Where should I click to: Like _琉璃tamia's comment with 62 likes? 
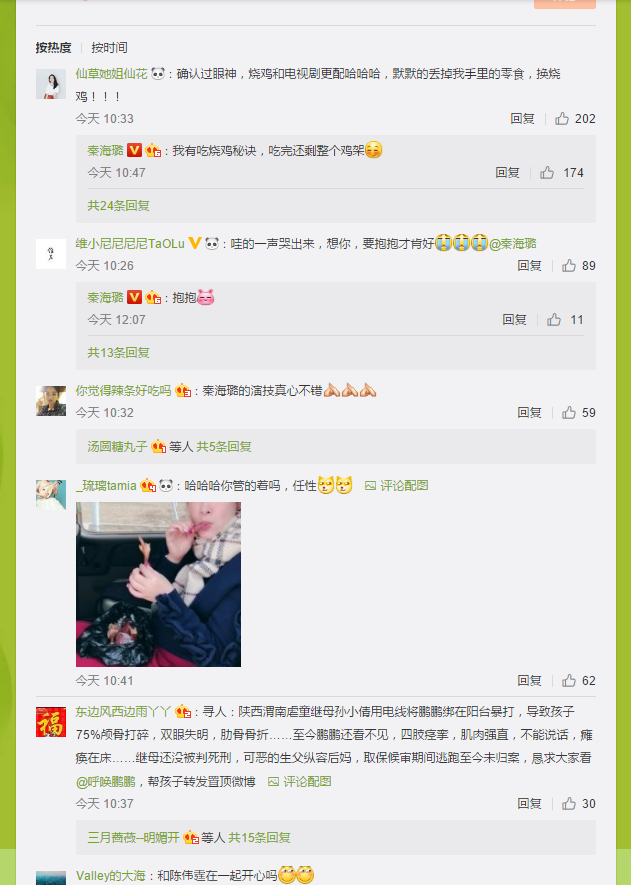tap(568, 681)
